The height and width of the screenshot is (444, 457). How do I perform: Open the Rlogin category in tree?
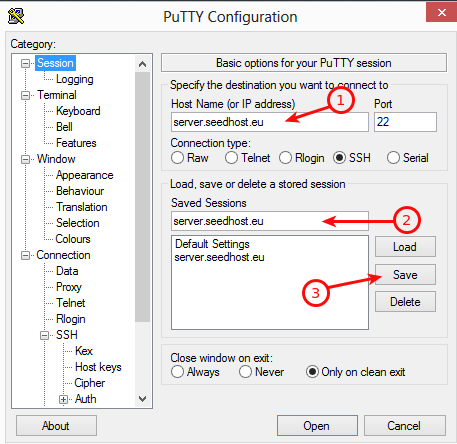pos(71,319)
